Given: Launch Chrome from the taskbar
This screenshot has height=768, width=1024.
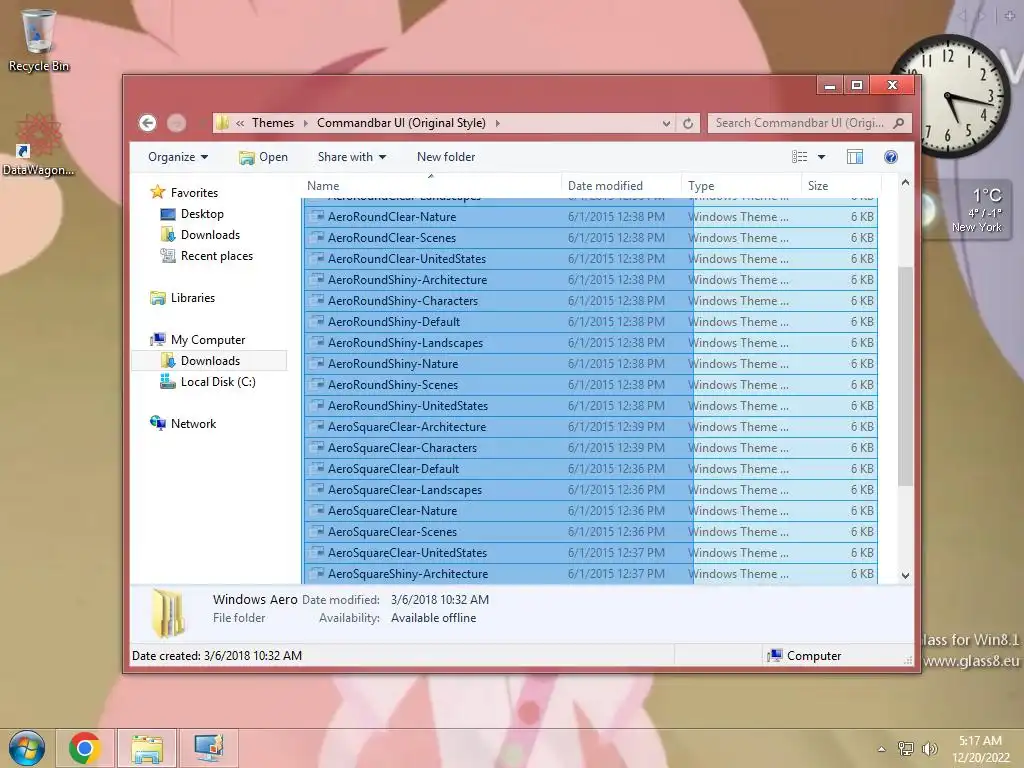Looking at the screenshot, I should click(84, 748).
